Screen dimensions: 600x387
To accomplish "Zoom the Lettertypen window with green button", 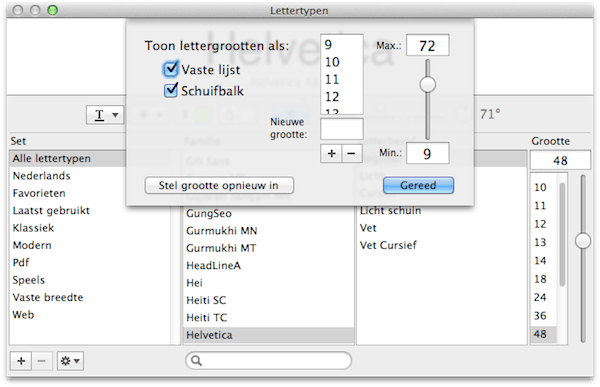I will point(52,10).
